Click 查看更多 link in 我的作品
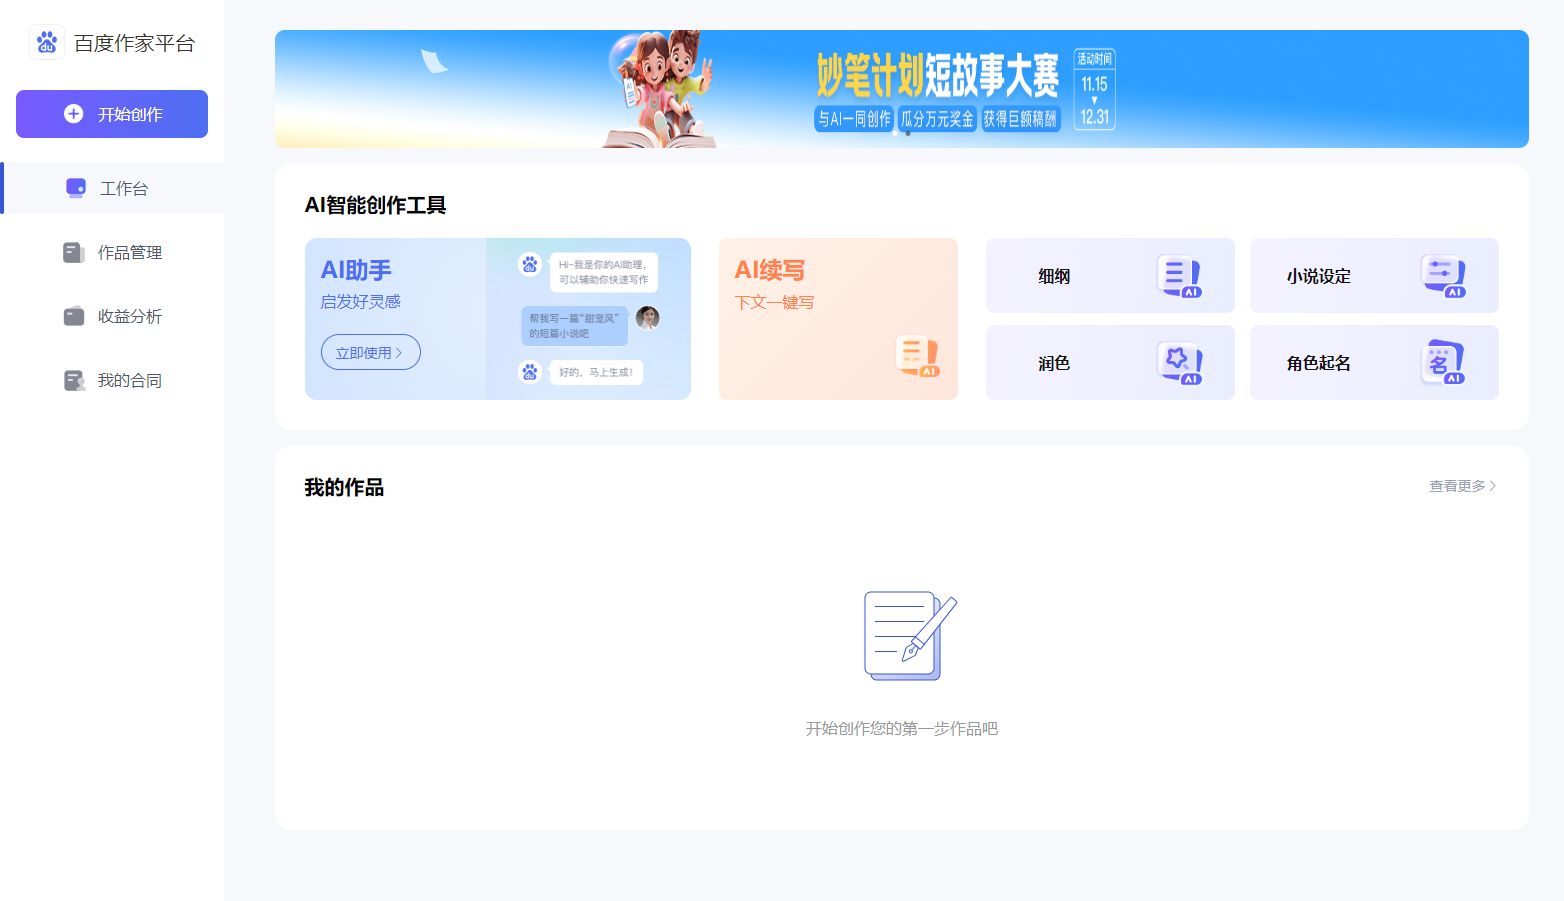Viewport: 1564px width, 901px height. click(x=1463, y=486)
